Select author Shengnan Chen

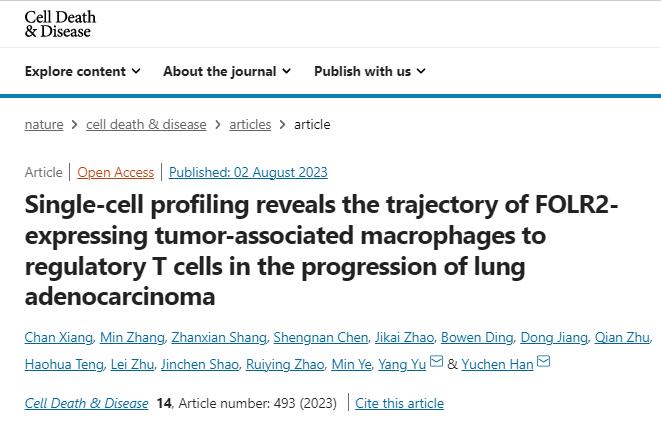tap(321, 337)
